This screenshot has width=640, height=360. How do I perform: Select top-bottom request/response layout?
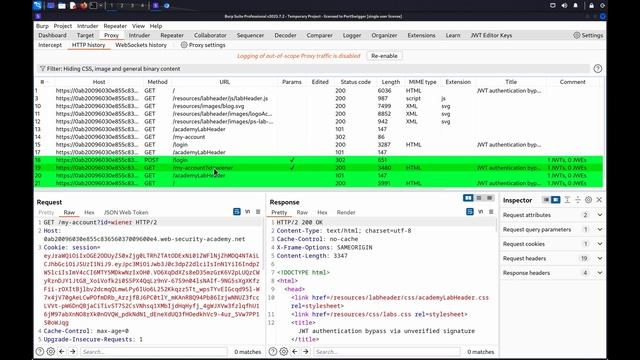pyautogui.click(x=479, y=198)
